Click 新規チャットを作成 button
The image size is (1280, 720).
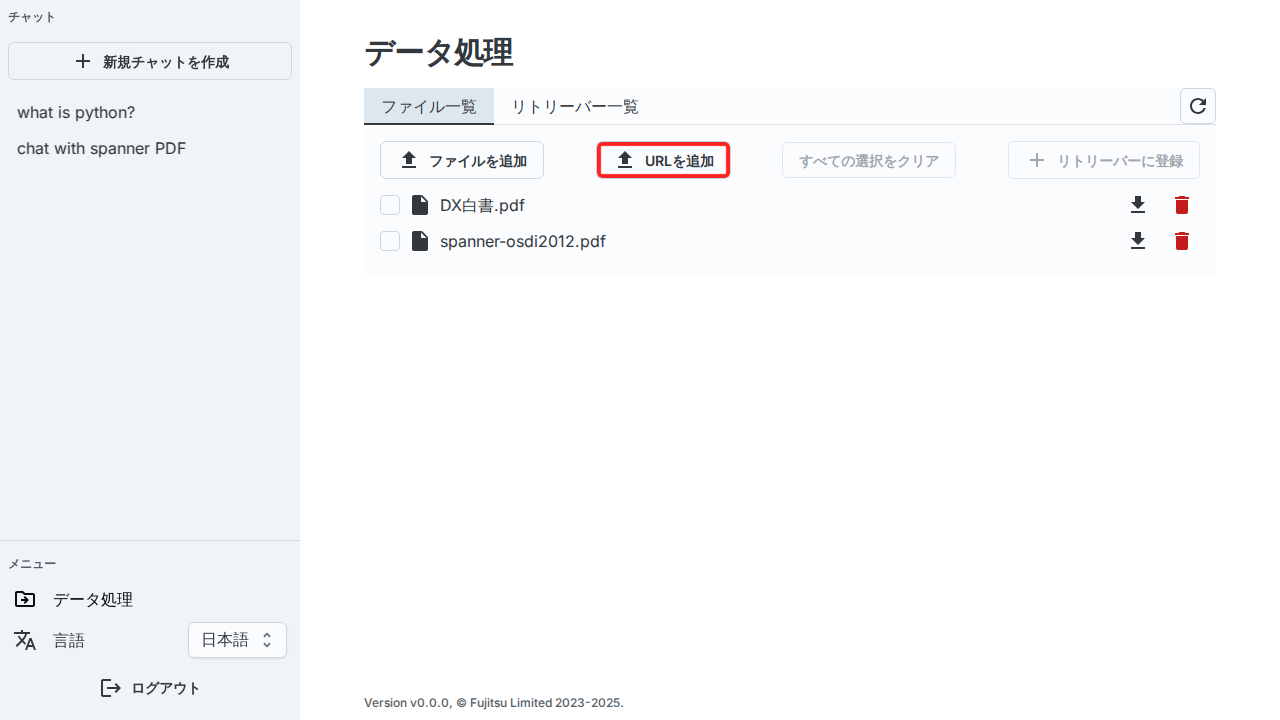coord(150,61)
